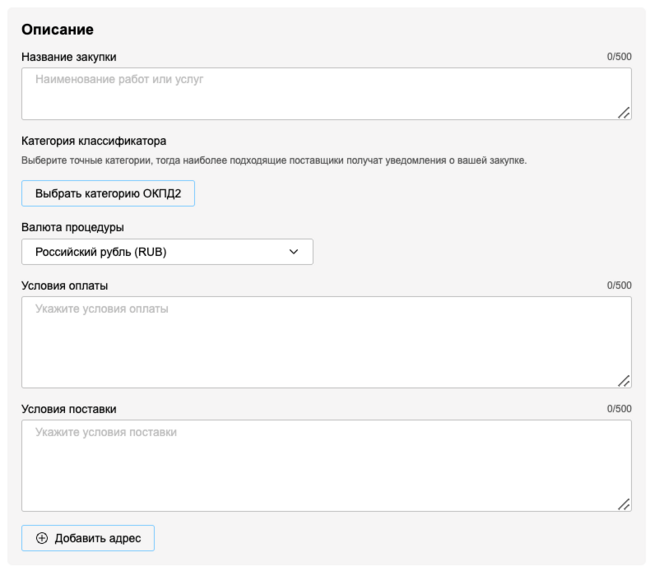The width and height of the screenshot is (650, 571).
Task: Click the resize corner of Условия поставки textarea
Action: coord(624,505)
